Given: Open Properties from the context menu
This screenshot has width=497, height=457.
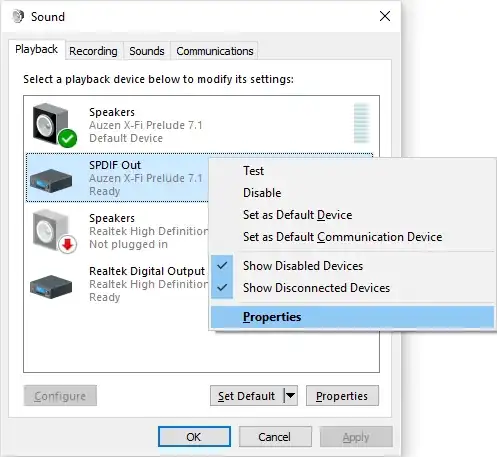Looking at the screenshot, I should pyautogui.click(x=353, y=317).
